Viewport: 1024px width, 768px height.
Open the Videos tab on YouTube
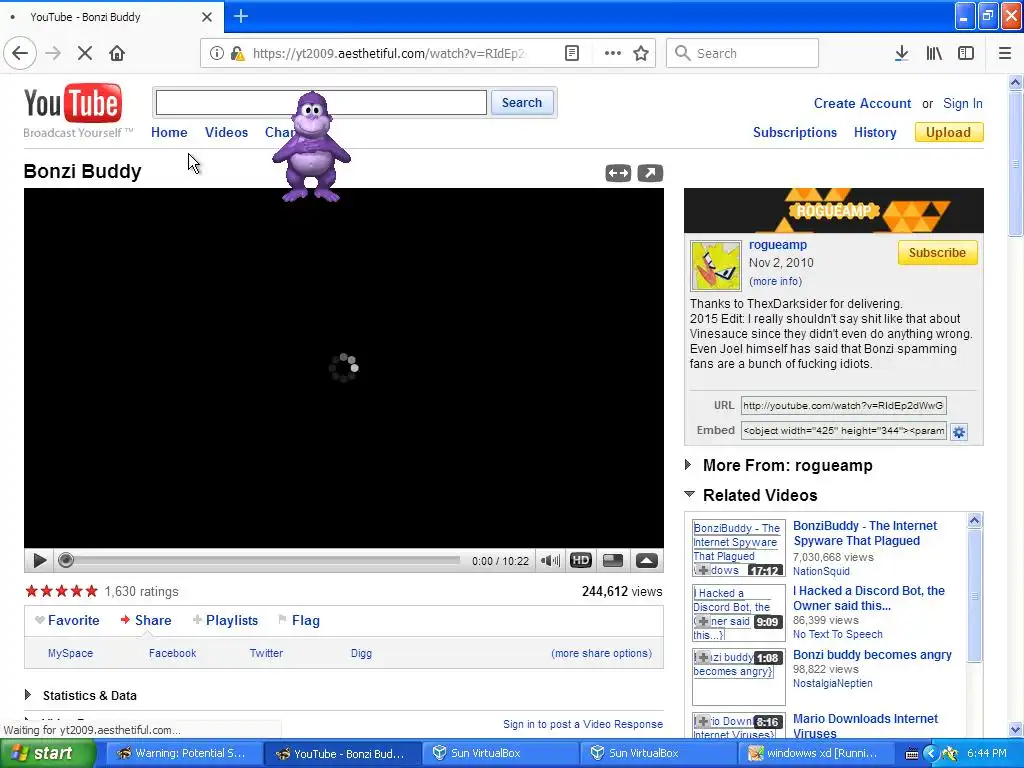pyautogui.click(x=226, y=132)
